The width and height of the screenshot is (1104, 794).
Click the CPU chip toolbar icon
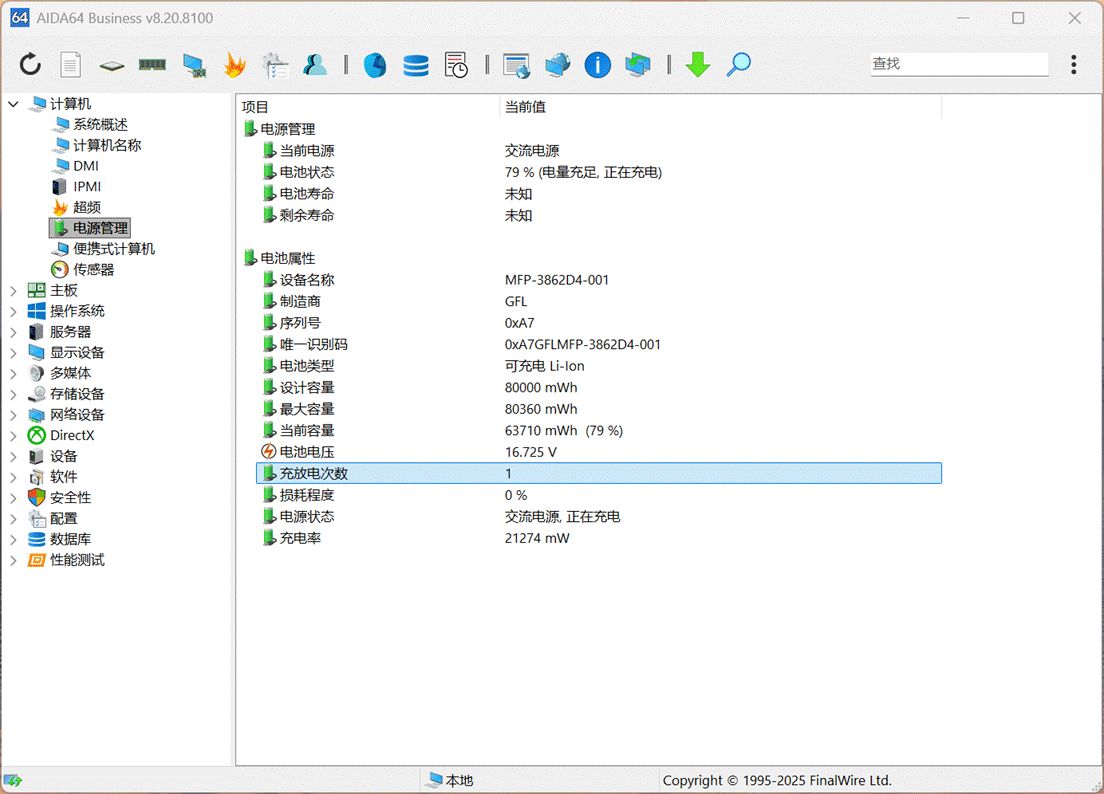[111, 65]
